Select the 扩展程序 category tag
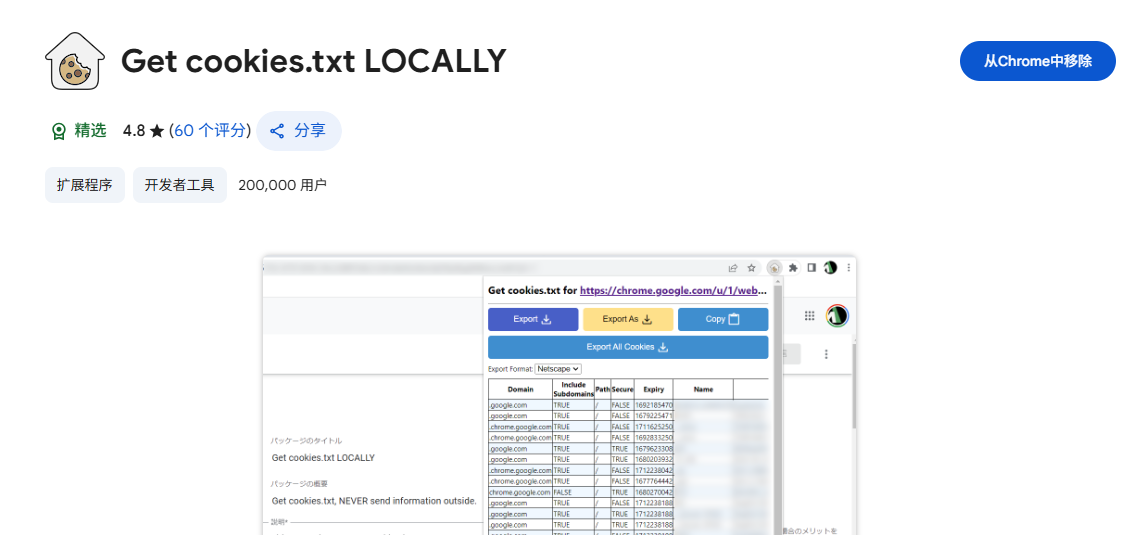The image size is (1128, 535). pyautogui.click(x=85, y=186)
